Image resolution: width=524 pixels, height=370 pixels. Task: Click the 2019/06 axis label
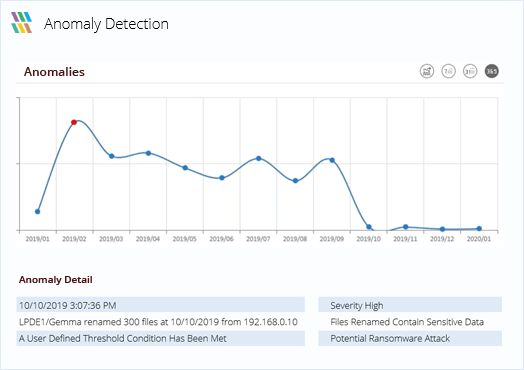pos(221,239)
